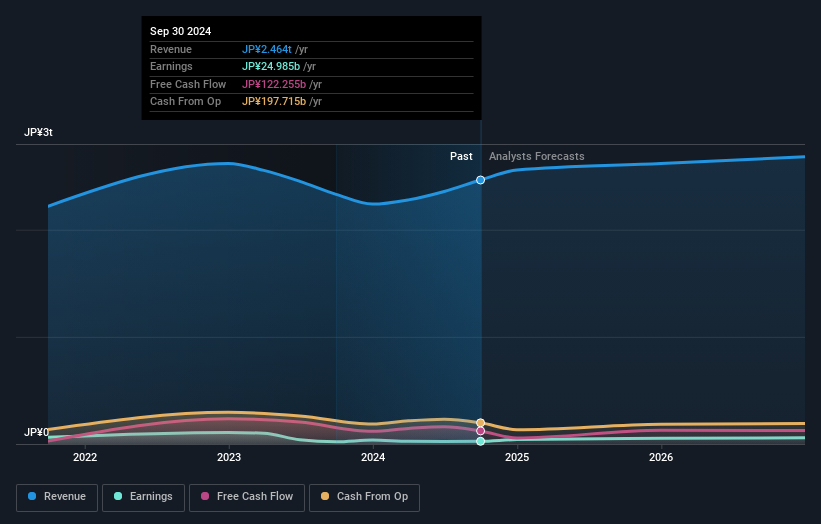Click the 'Revenue' row label in tooltip
The image size is (821, 524).
pos(171,49)
